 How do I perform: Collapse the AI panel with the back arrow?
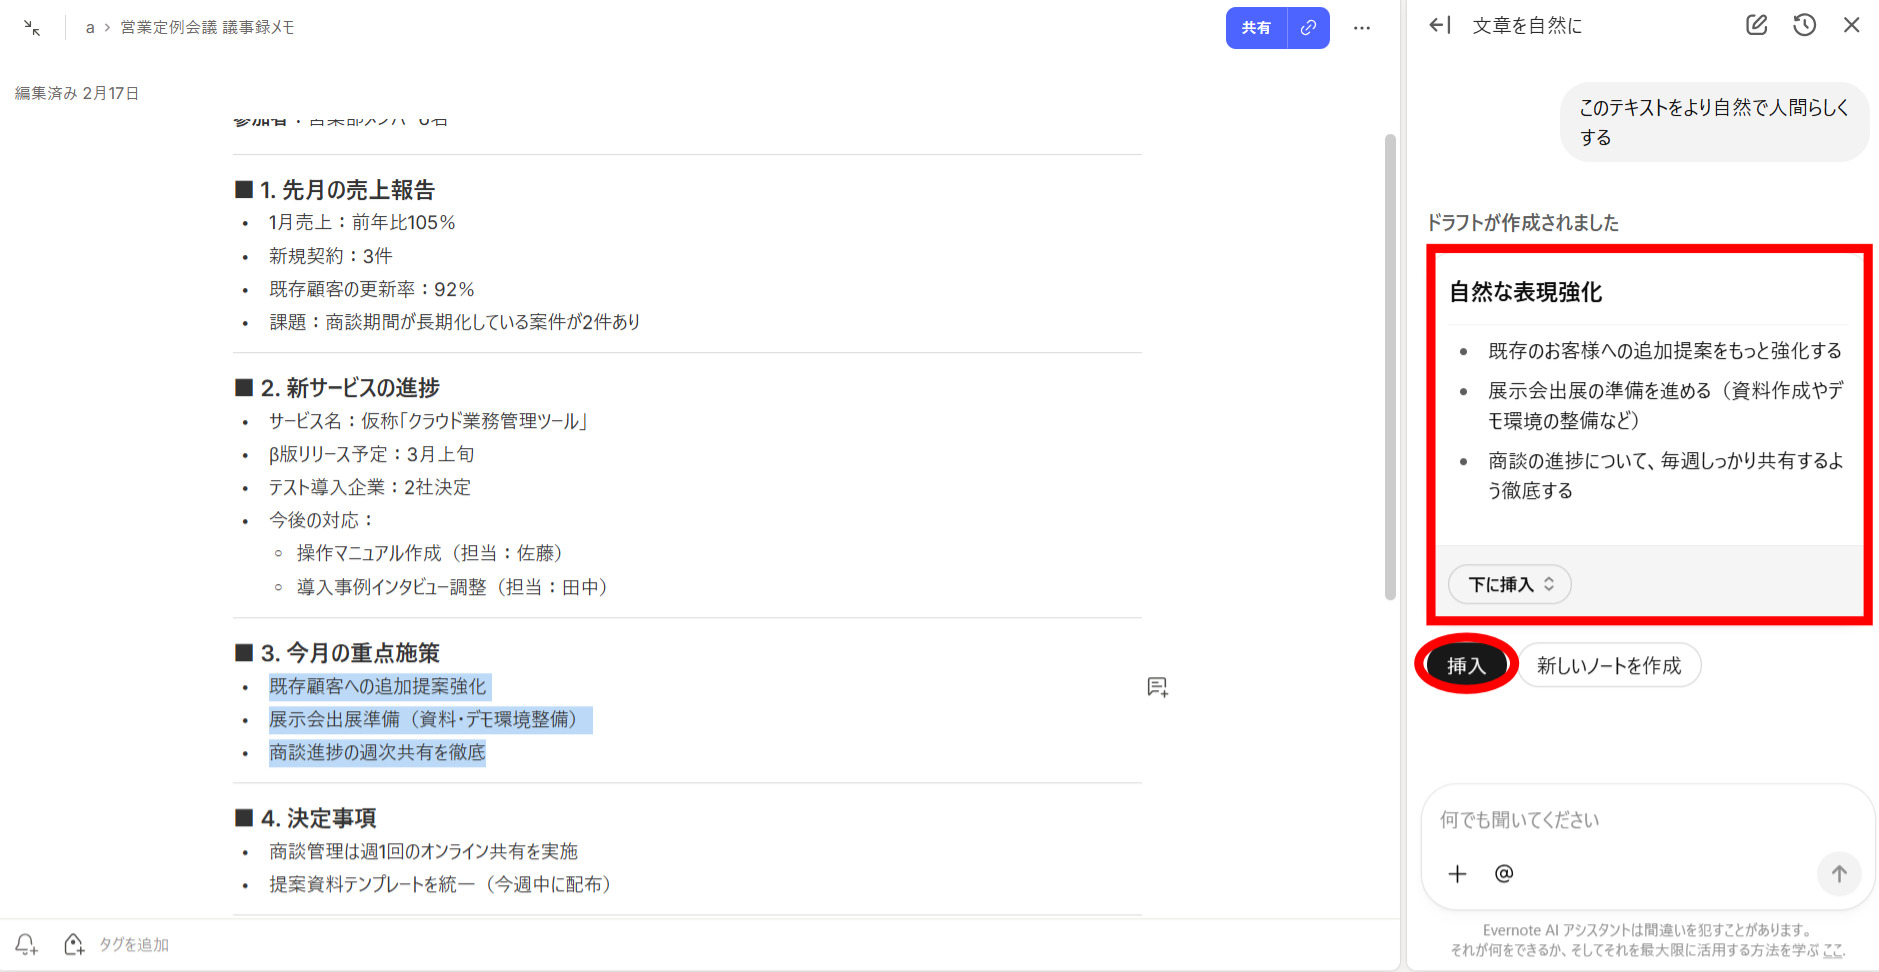[x=1439, y=24]
